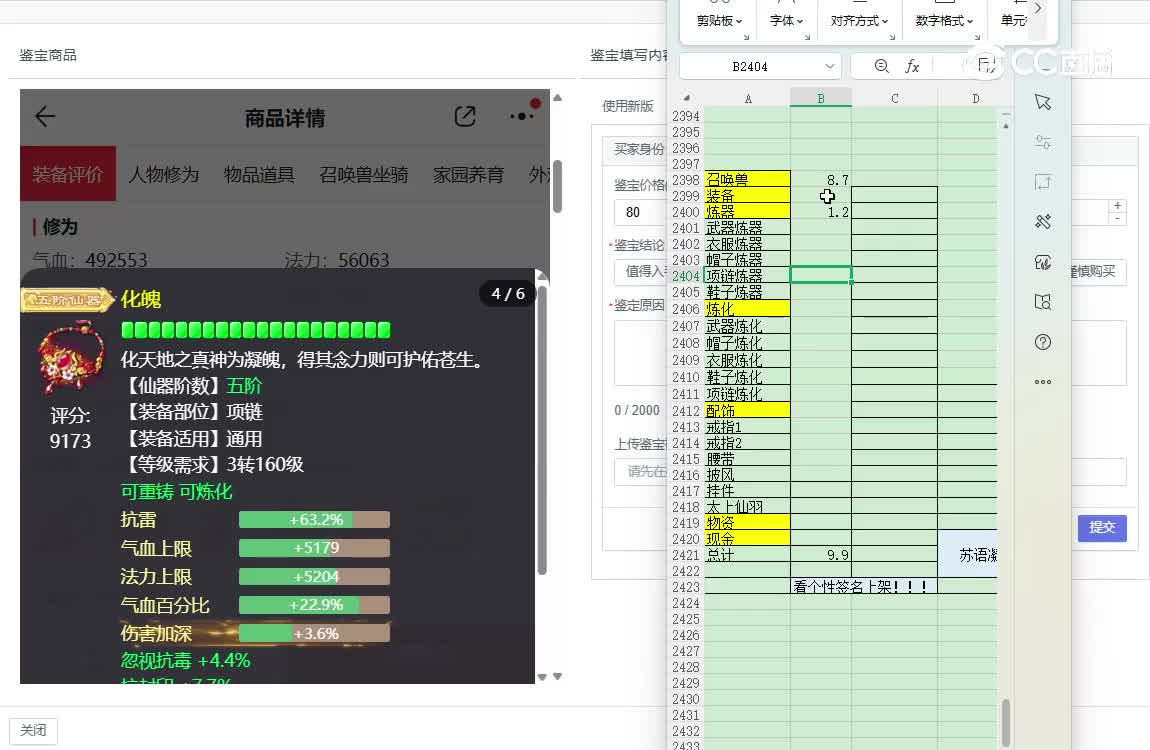Open the three-dot menu with red badge
The height and width of the screenshot is (750, 1150).
click(522, 116)
